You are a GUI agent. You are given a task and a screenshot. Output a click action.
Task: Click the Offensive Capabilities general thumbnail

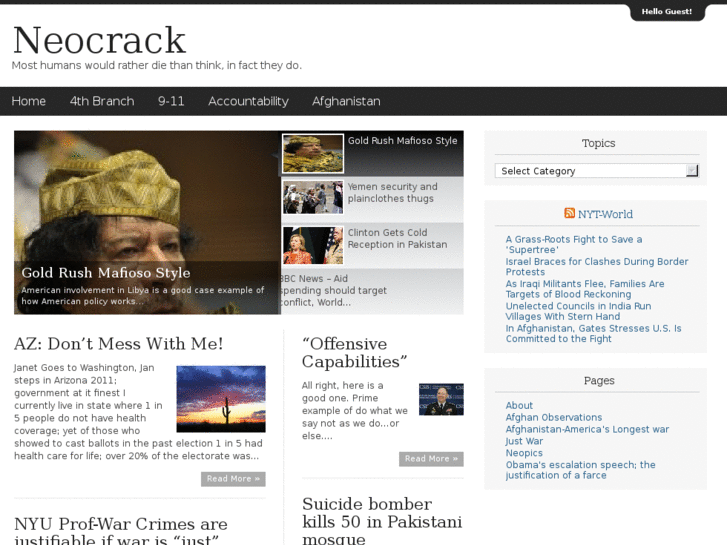[x=441, y=399]
